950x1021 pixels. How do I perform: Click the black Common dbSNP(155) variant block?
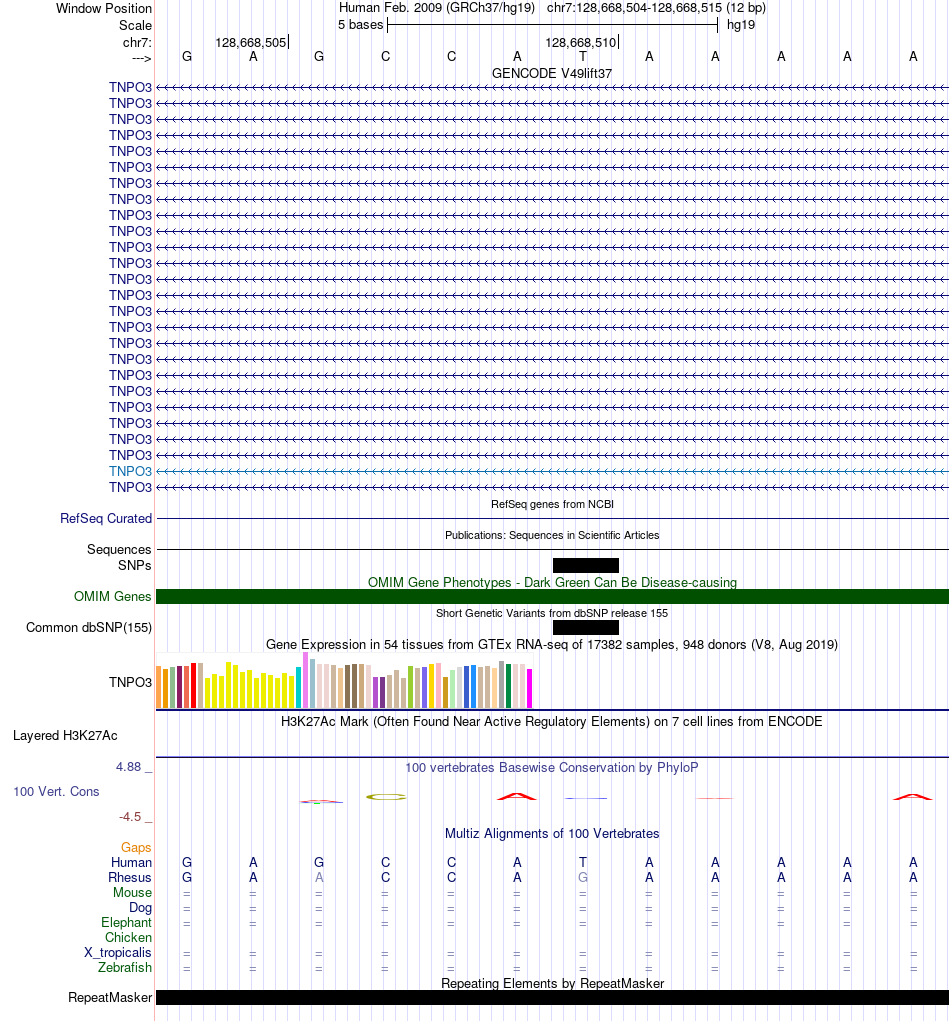tap(585, 628)
